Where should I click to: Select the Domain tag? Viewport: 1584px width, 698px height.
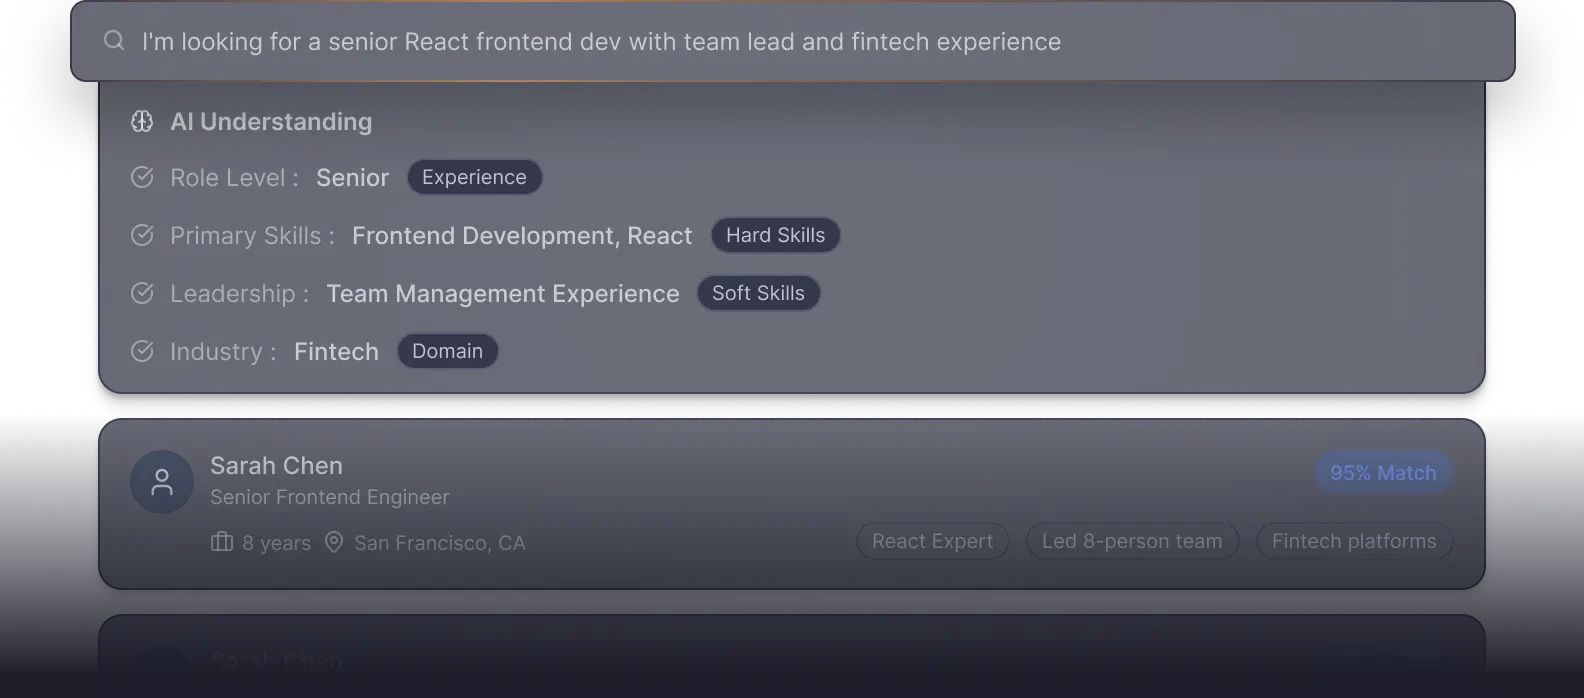coord(447,351)
